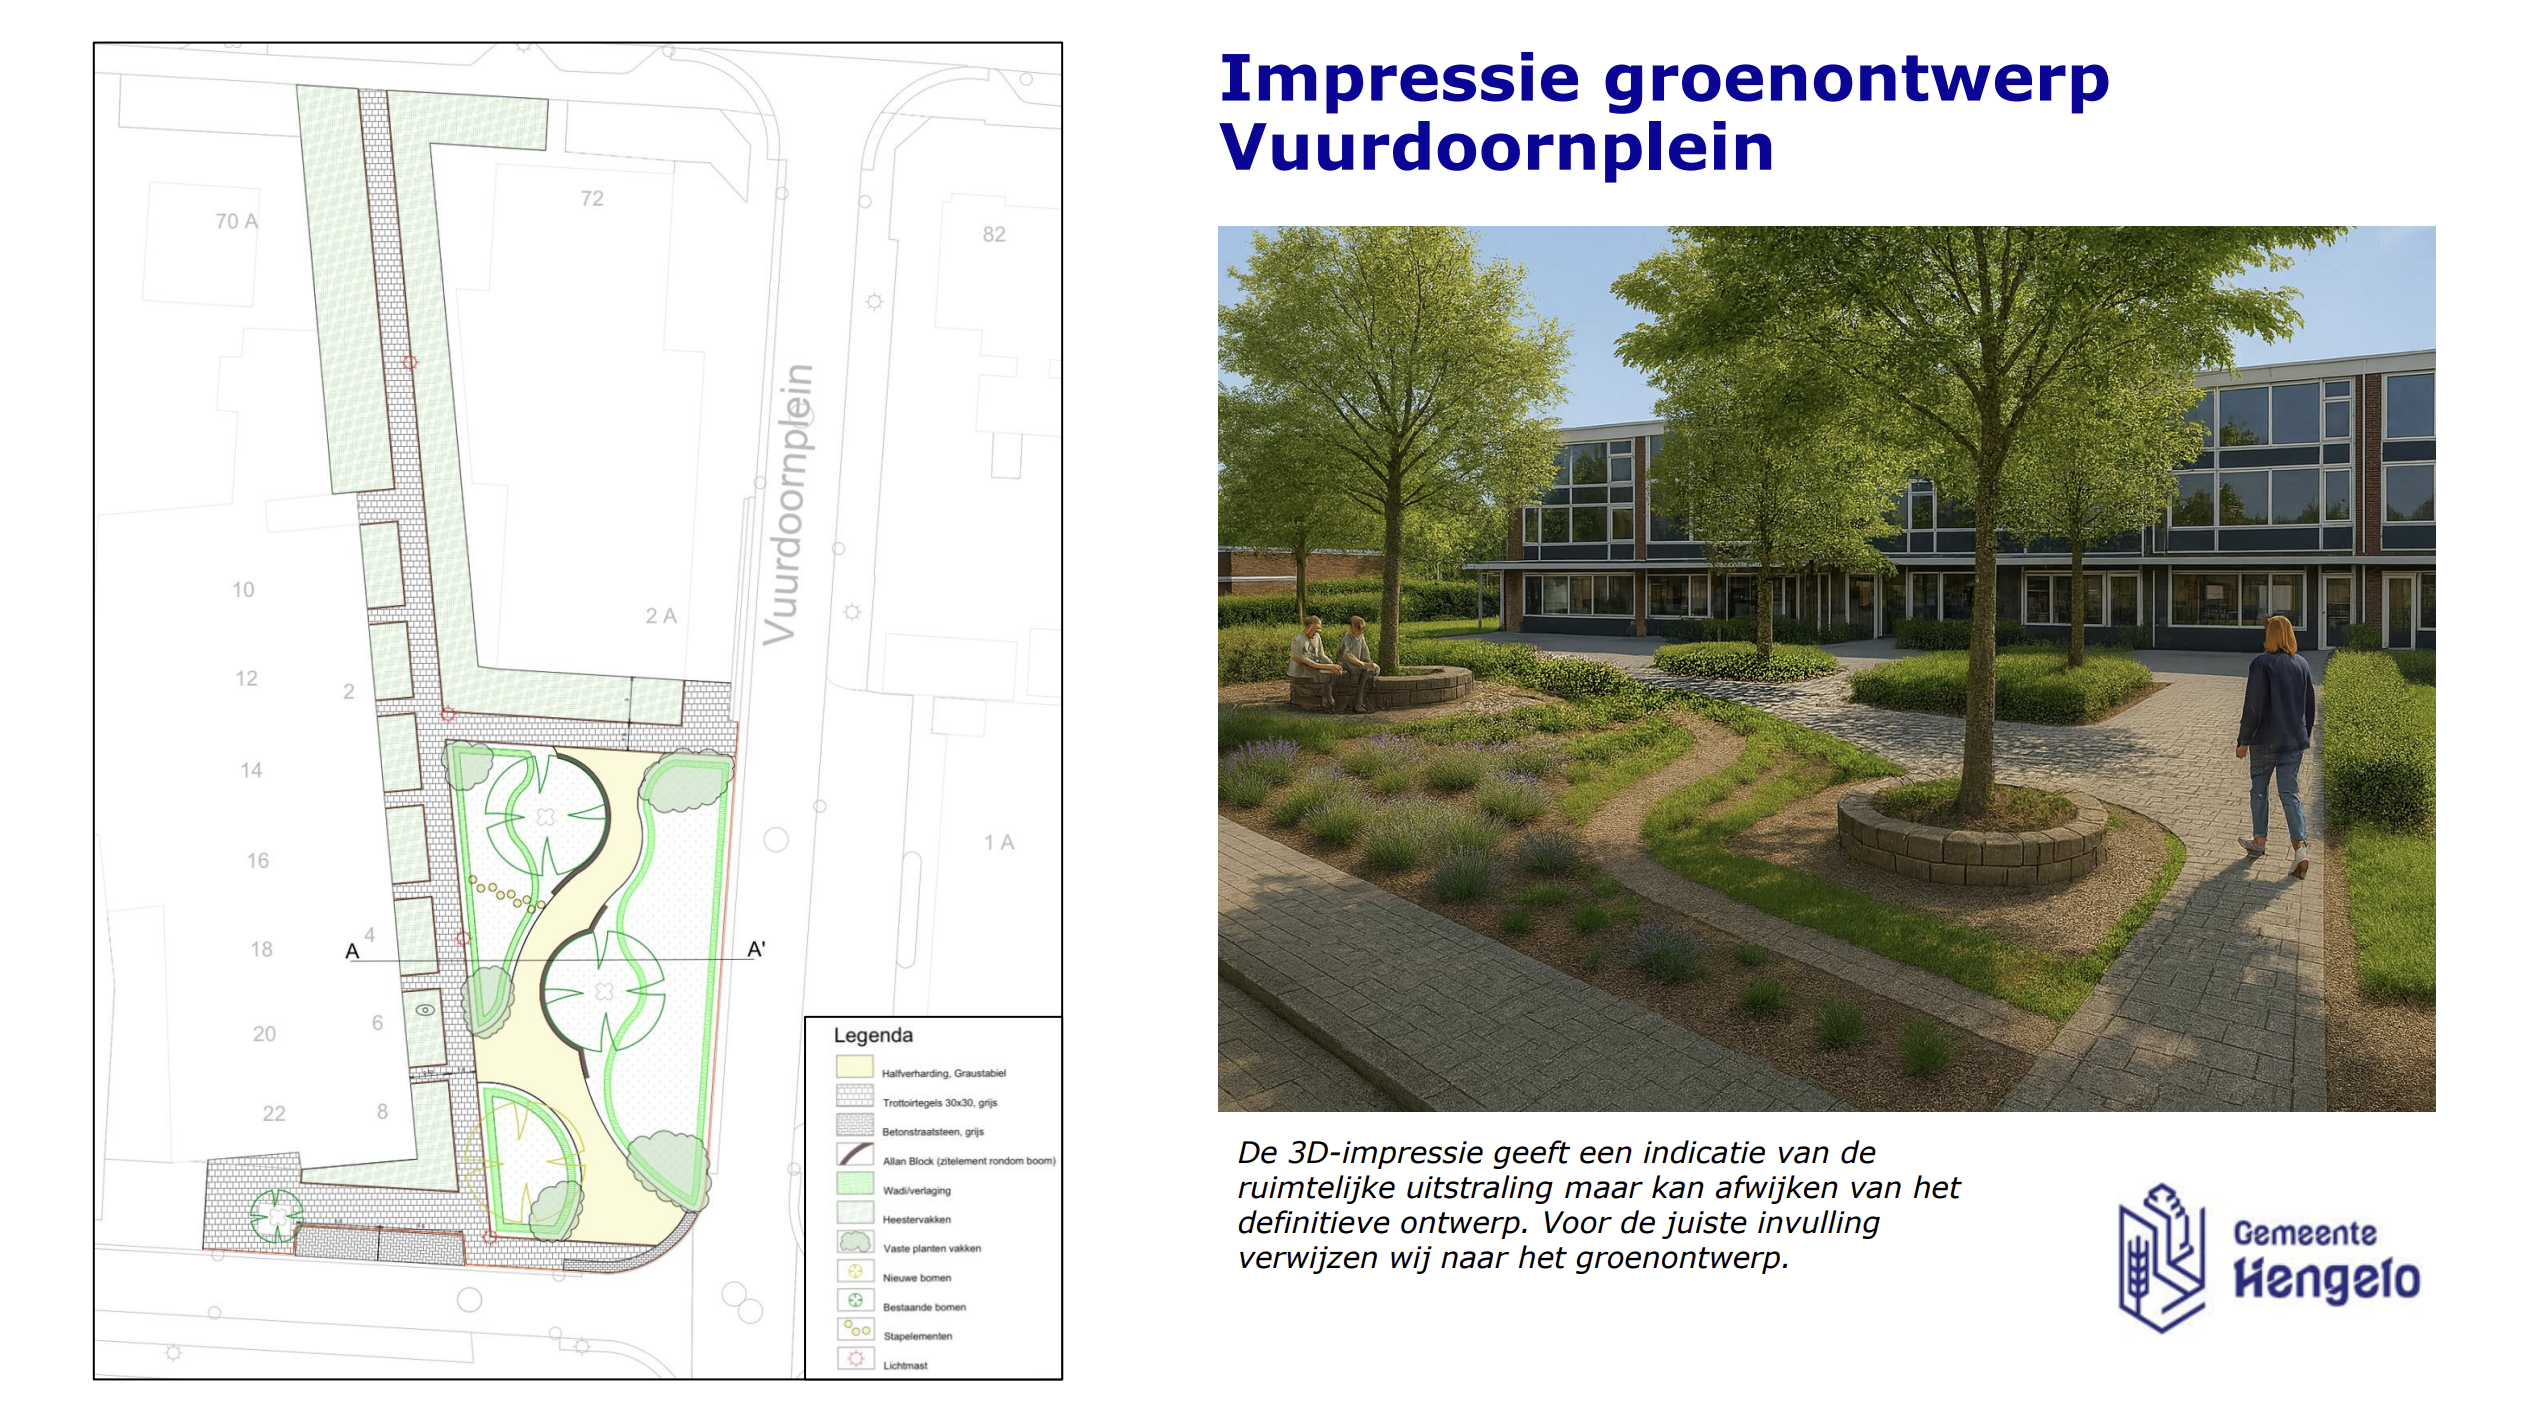2524x1412 pixels.
Task: Click the 'Legenda' heading
Action: [873, 1035]
